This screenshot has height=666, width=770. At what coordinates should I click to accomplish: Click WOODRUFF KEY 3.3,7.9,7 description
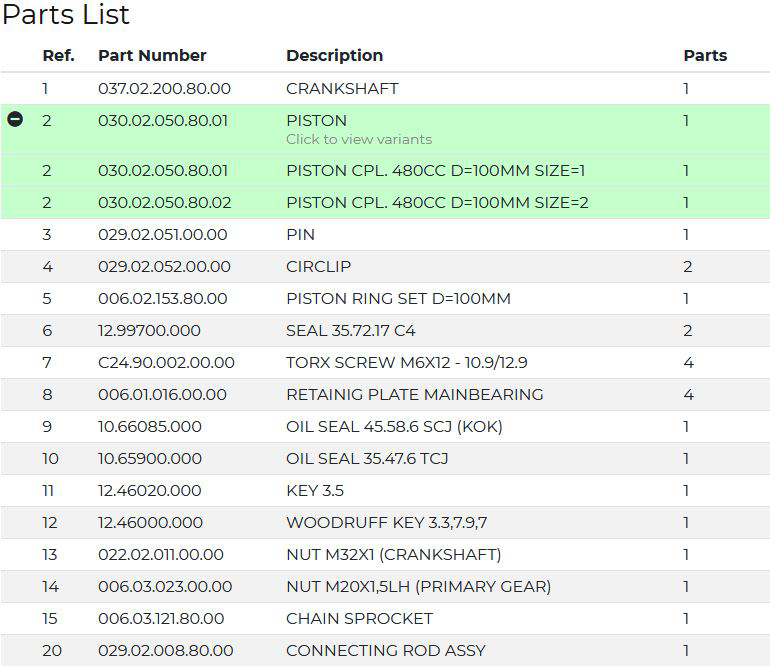[386, 522]
